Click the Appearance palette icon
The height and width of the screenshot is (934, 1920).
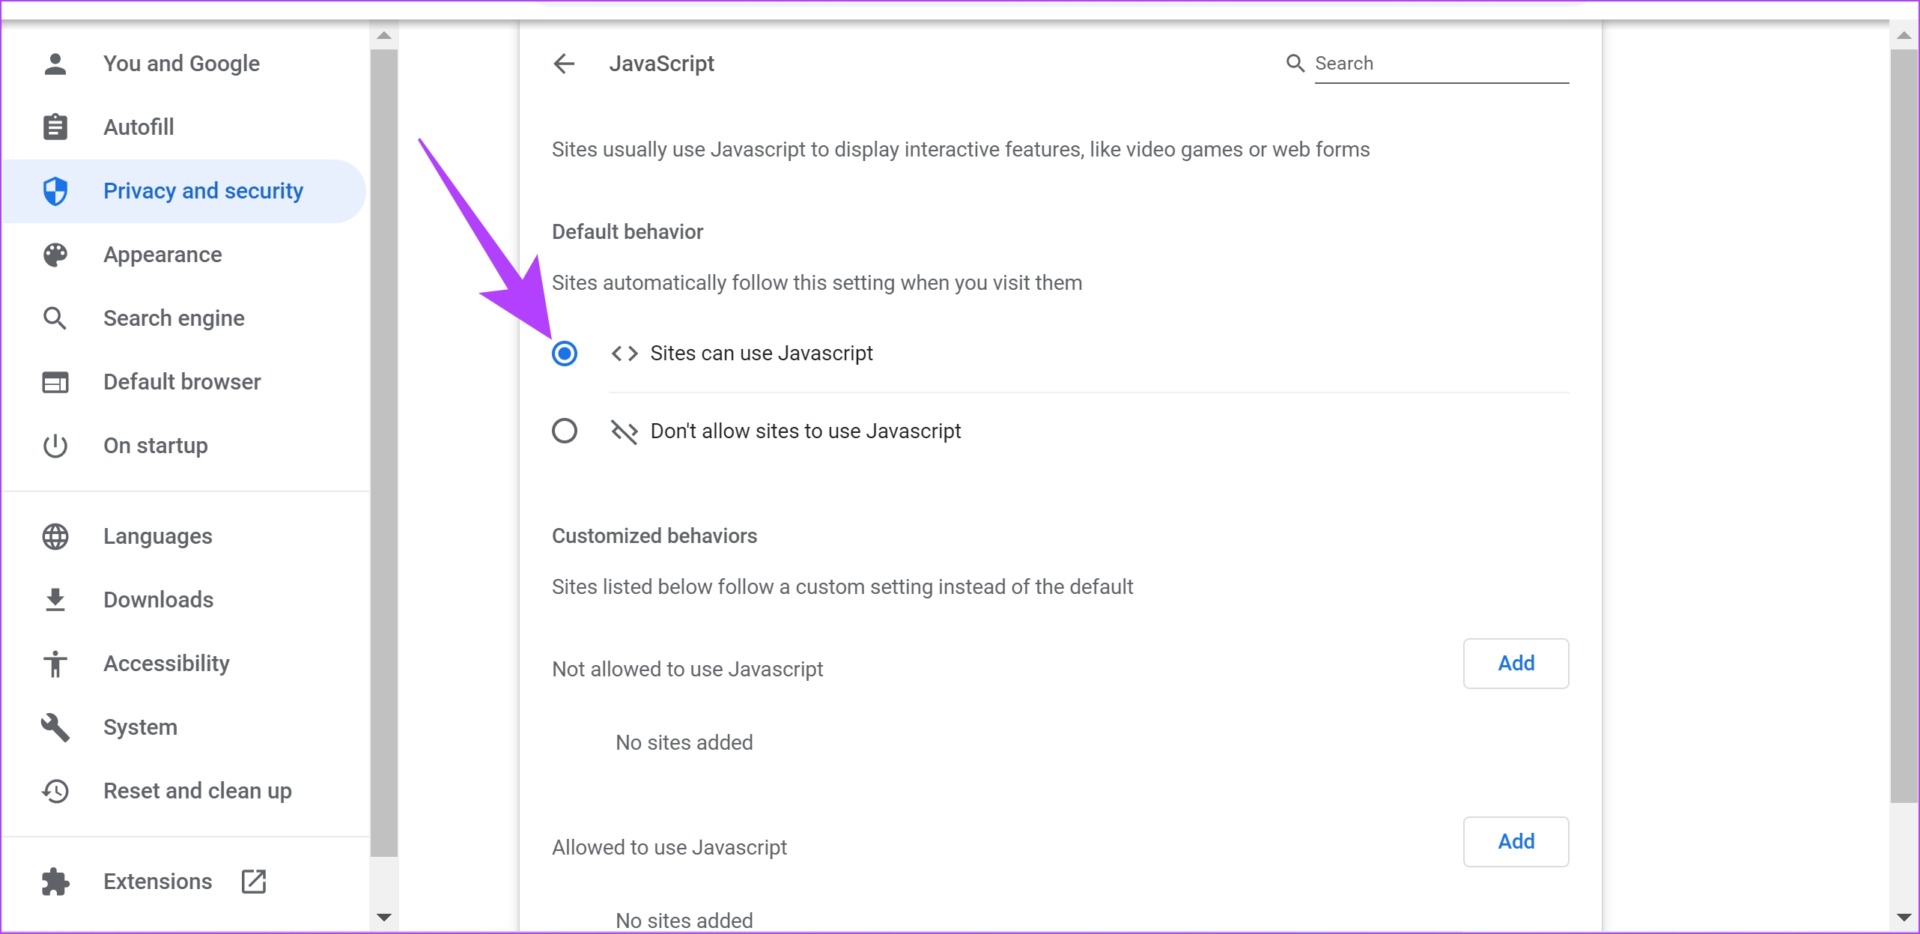point(56,255)
